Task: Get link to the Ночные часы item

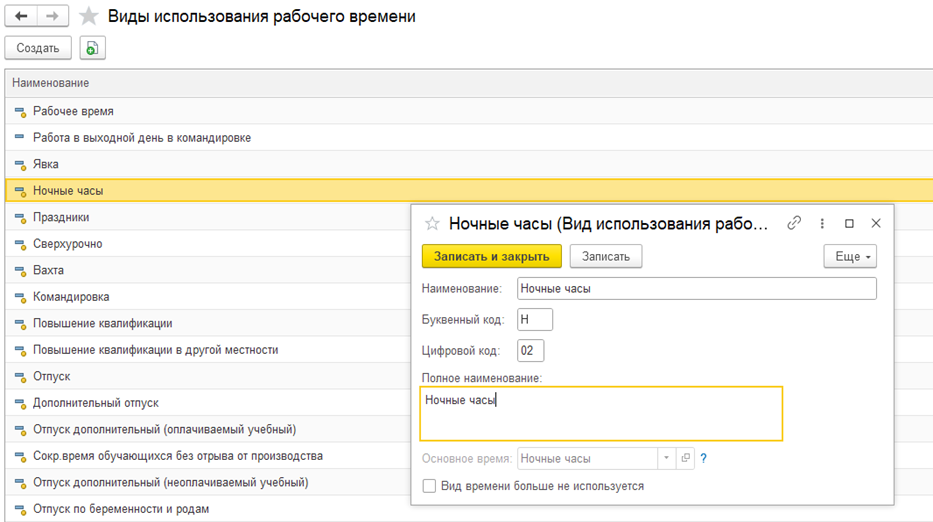Action: click(794, 223)
